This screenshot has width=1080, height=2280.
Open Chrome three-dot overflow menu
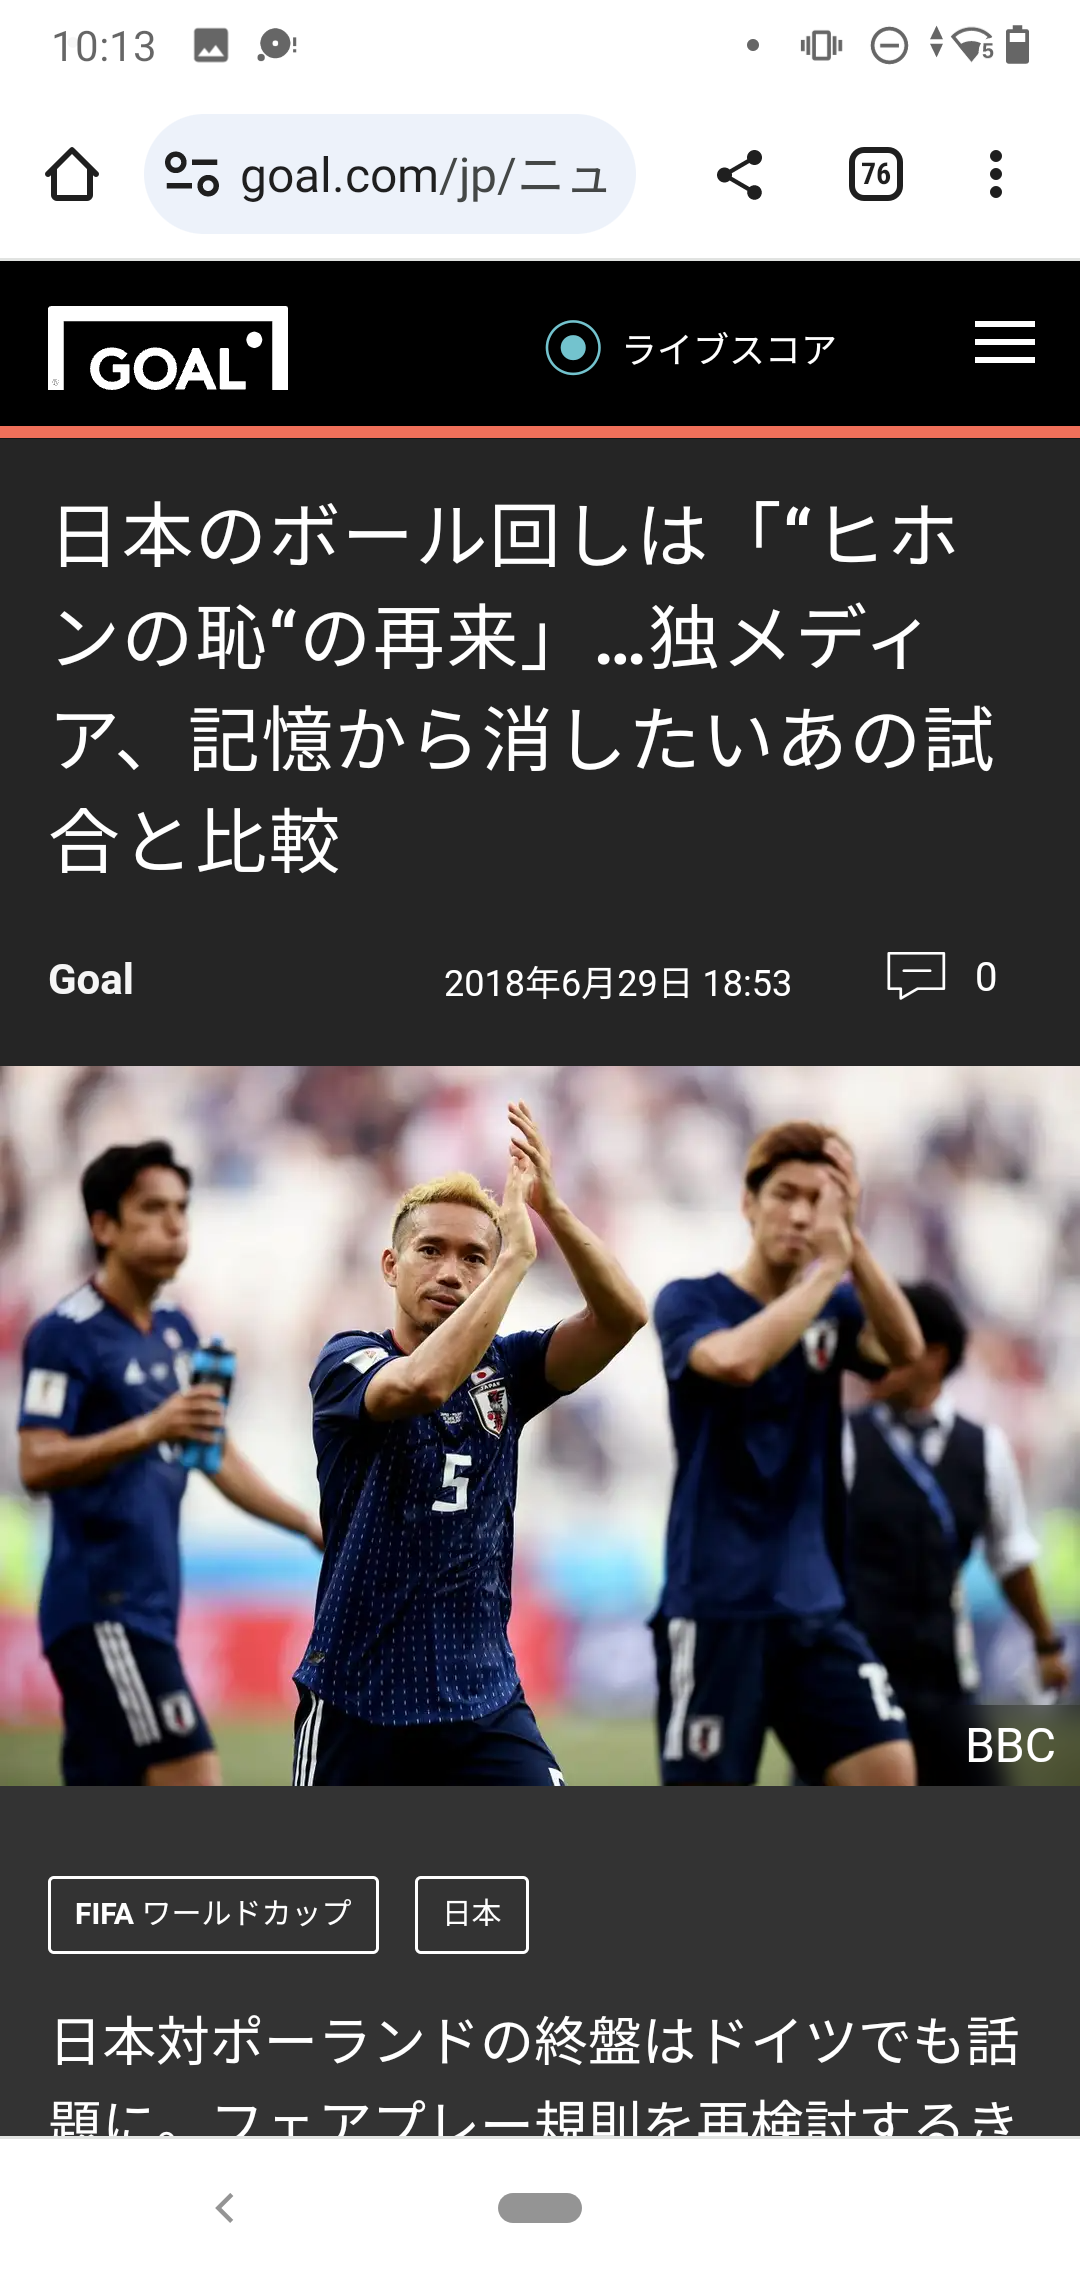995,175
